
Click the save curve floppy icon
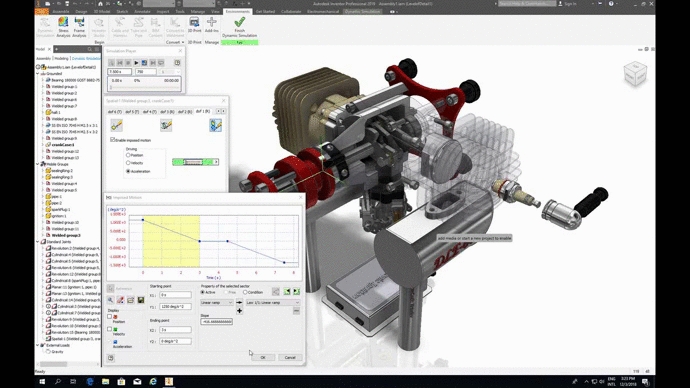pos(141,300)
